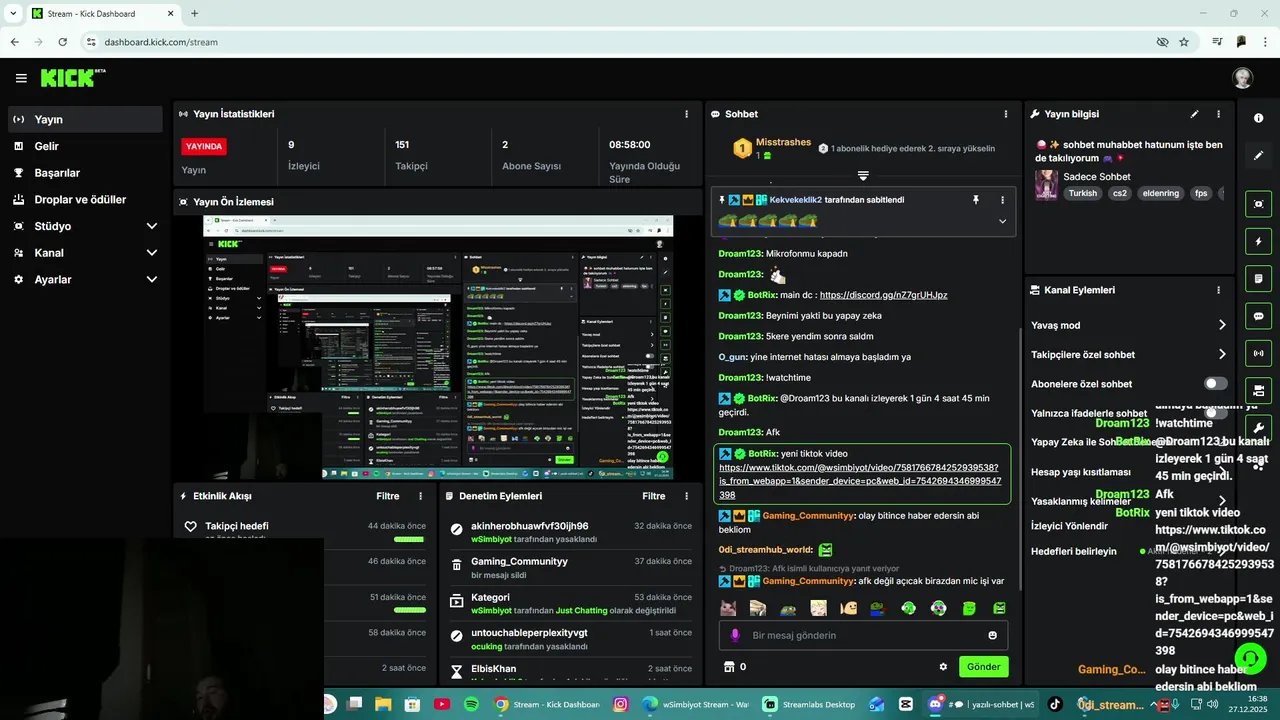The width and height of the screenshot is (1280, 720).
Task: Open the emoji picker in chat input
Action: (x=992, y=635)
